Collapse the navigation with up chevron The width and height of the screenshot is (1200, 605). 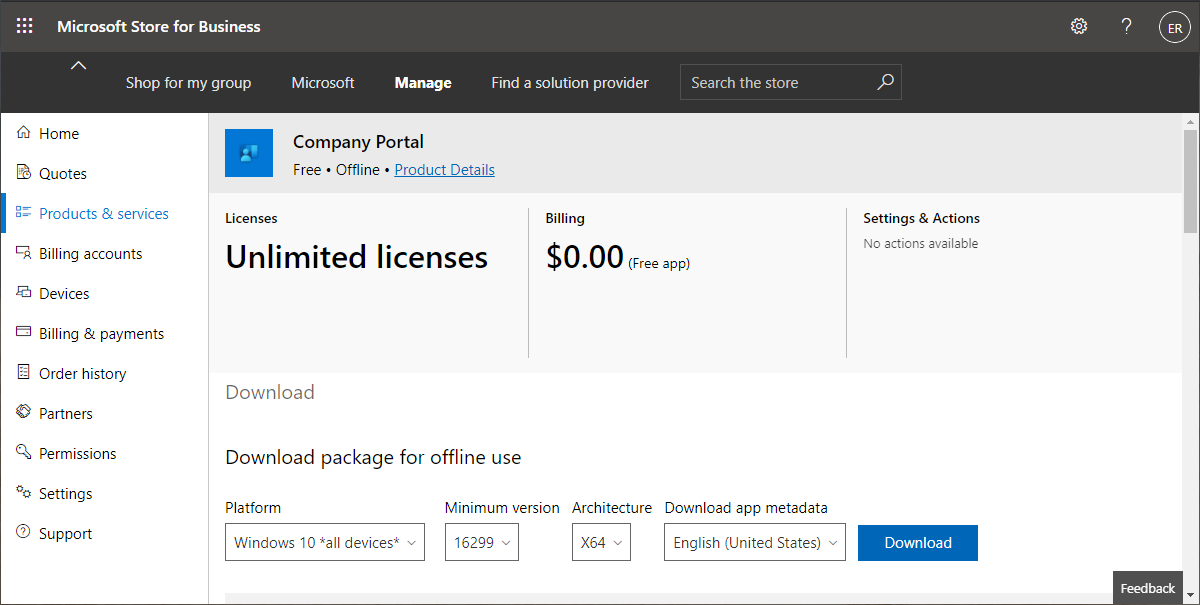[x=78, y=66]
